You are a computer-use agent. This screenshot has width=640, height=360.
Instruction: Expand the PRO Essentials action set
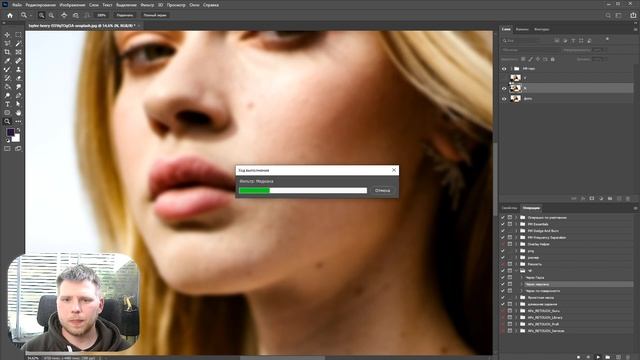(x=516, y=224)
